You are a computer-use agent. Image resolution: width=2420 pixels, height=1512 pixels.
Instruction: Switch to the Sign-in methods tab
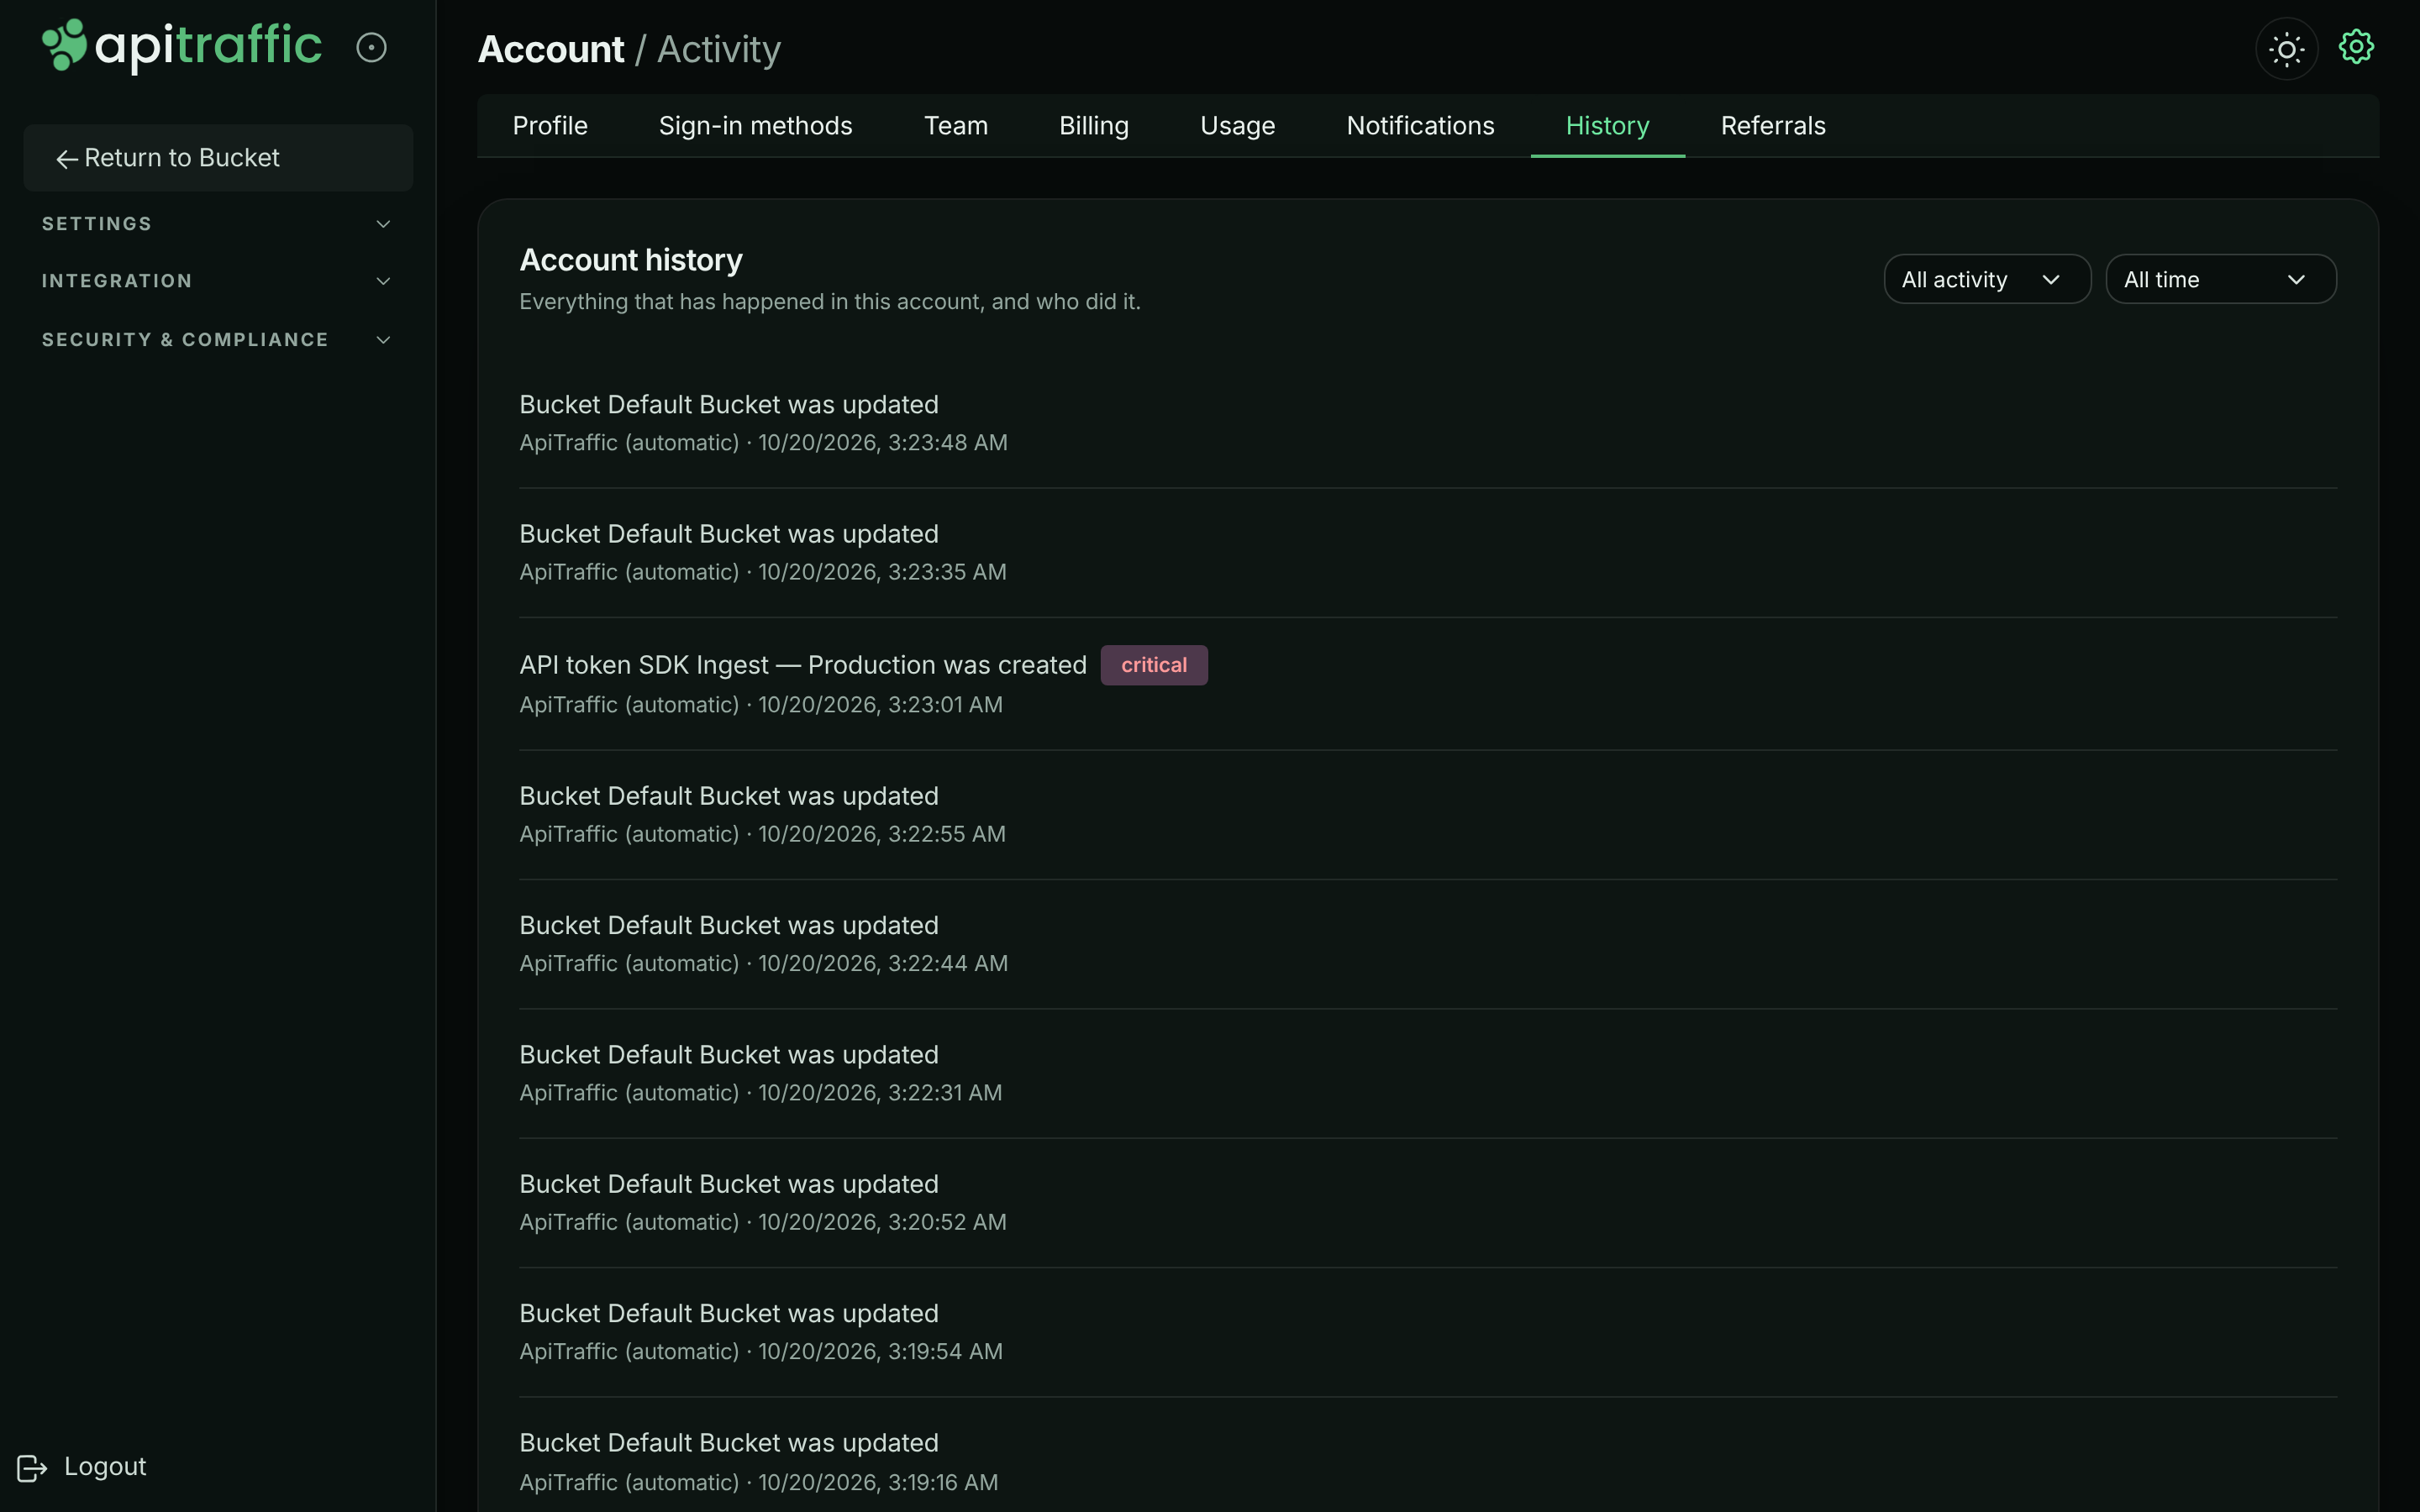tap(756, 126)
